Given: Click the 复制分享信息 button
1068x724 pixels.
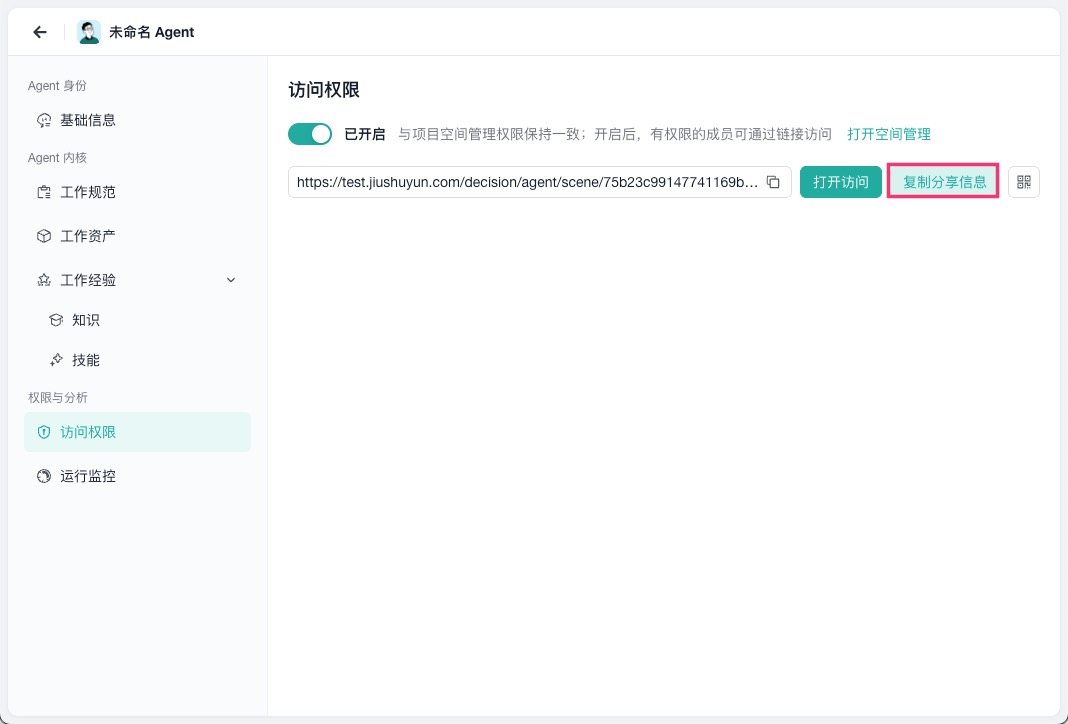Looking at the screenshot, I should (944, 182).
